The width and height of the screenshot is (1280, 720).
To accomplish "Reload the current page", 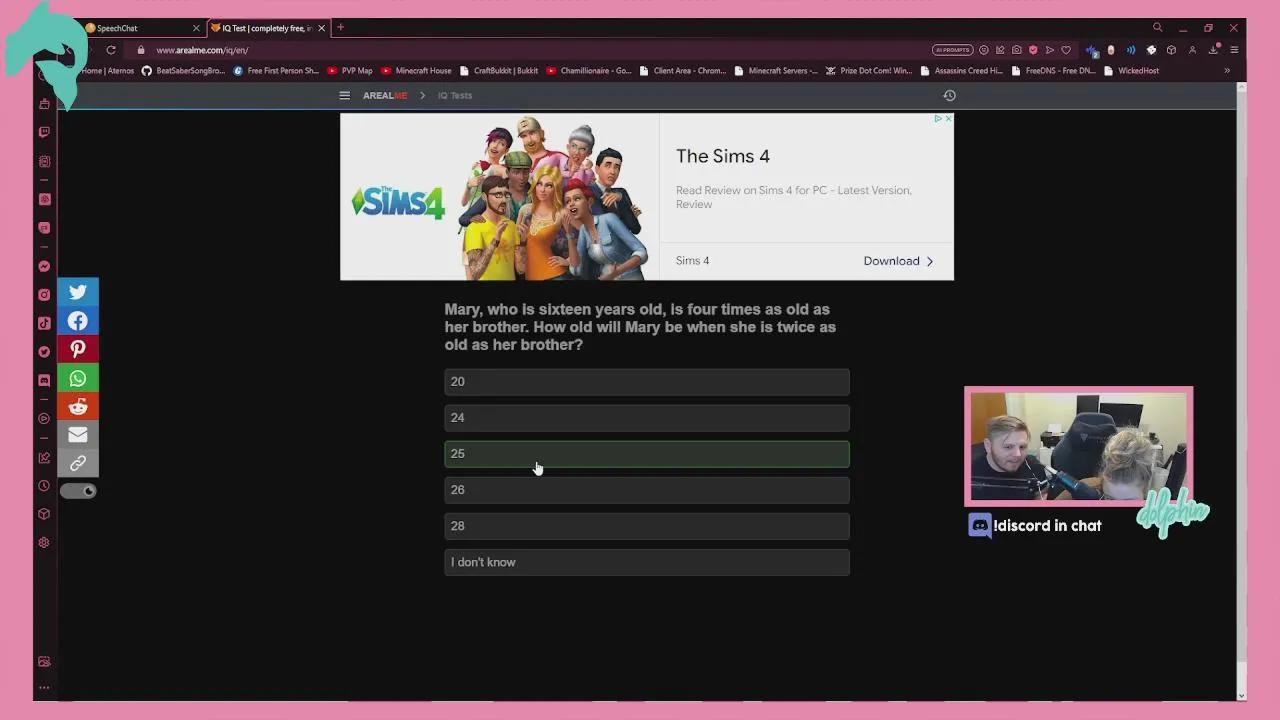I will (111, 50).
